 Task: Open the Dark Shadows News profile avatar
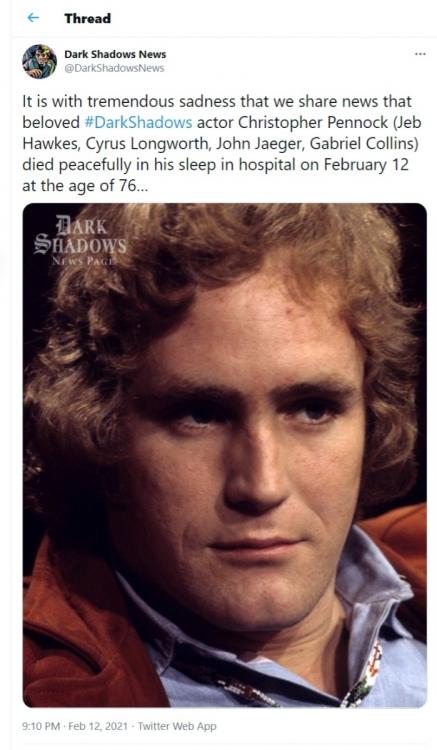(39, 61)
